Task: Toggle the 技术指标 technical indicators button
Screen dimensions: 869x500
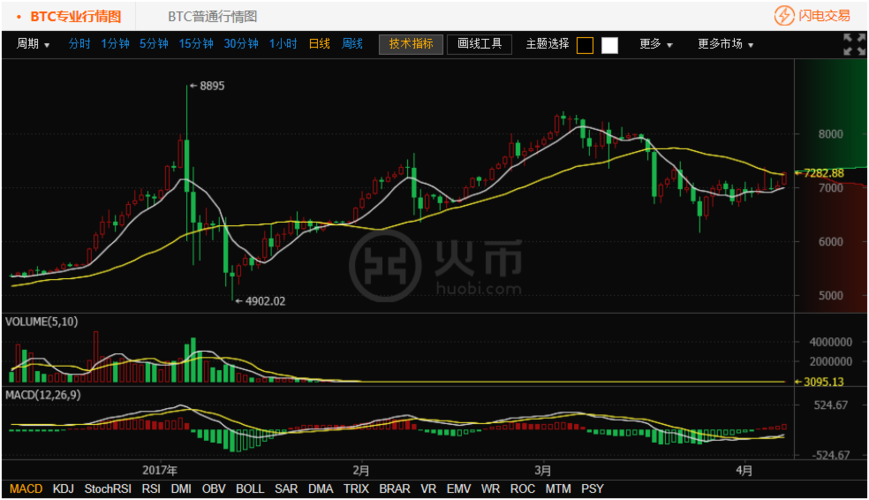Action: pyautogui.click(x=410, y=44)
